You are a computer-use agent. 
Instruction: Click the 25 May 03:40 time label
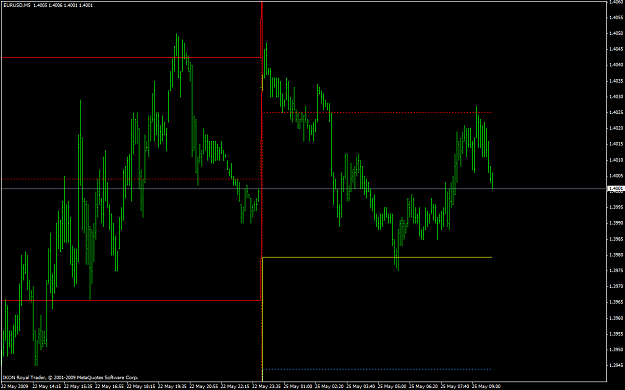[360, 386]
